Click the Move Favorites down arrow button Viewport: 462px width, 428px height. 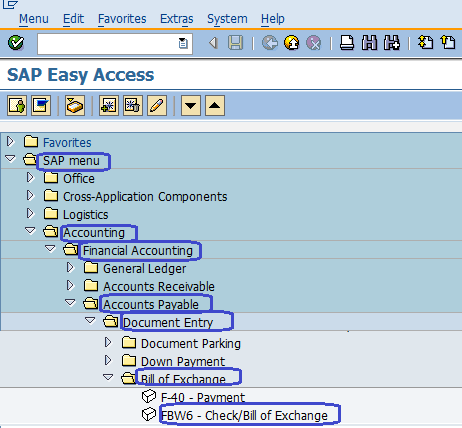point(191,106)
